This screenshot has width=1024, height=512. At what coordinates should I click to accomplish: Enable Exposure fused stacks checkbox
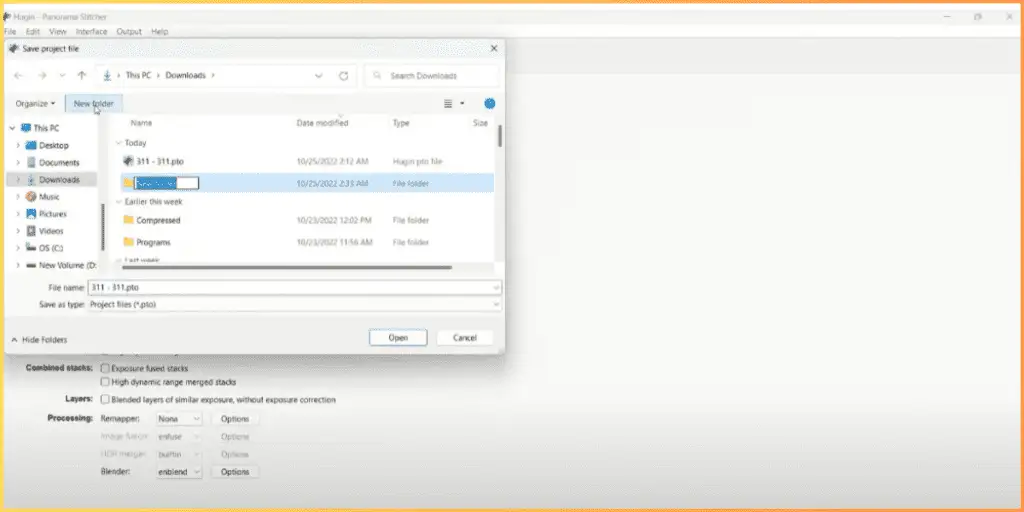[x=104, y=368]
